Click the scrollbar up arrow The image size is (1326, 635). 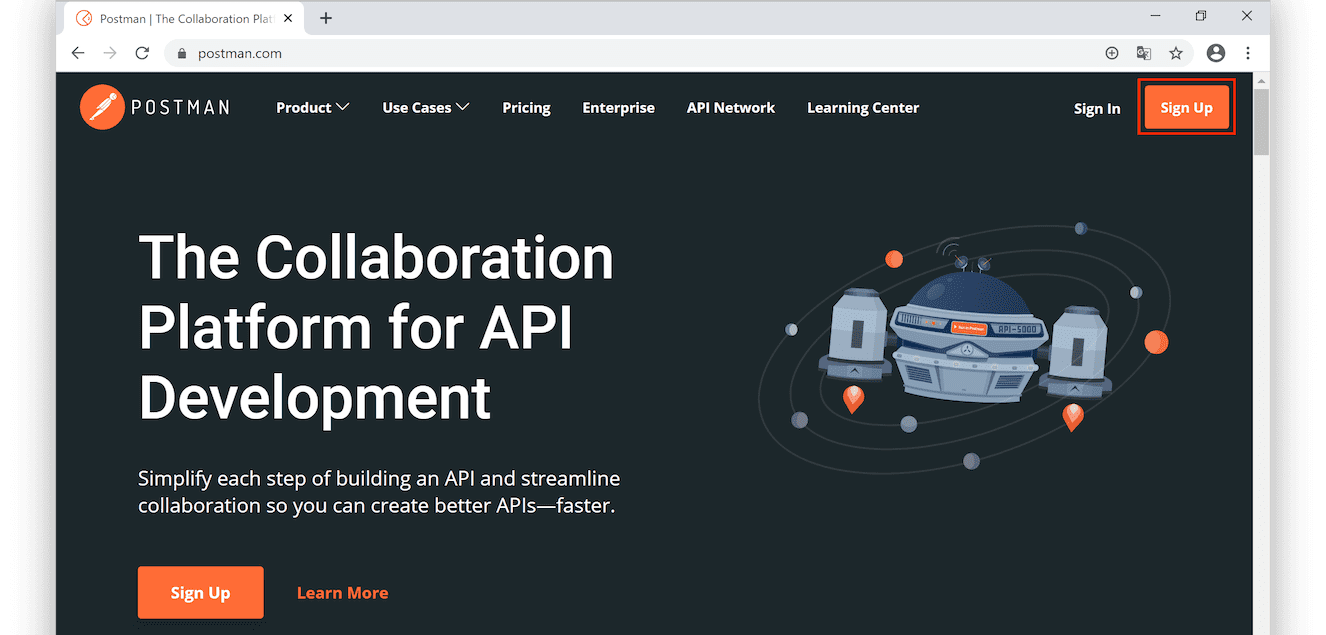(x=1261, y=79)
